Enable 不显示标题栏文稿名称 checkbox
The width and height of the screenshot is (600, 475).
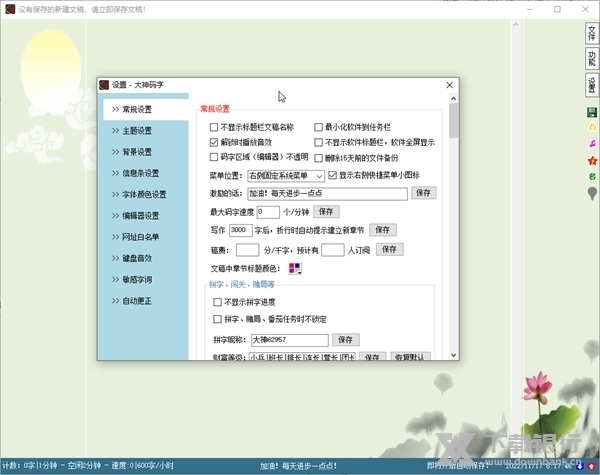pyautogui.click(x=214, y=127)
